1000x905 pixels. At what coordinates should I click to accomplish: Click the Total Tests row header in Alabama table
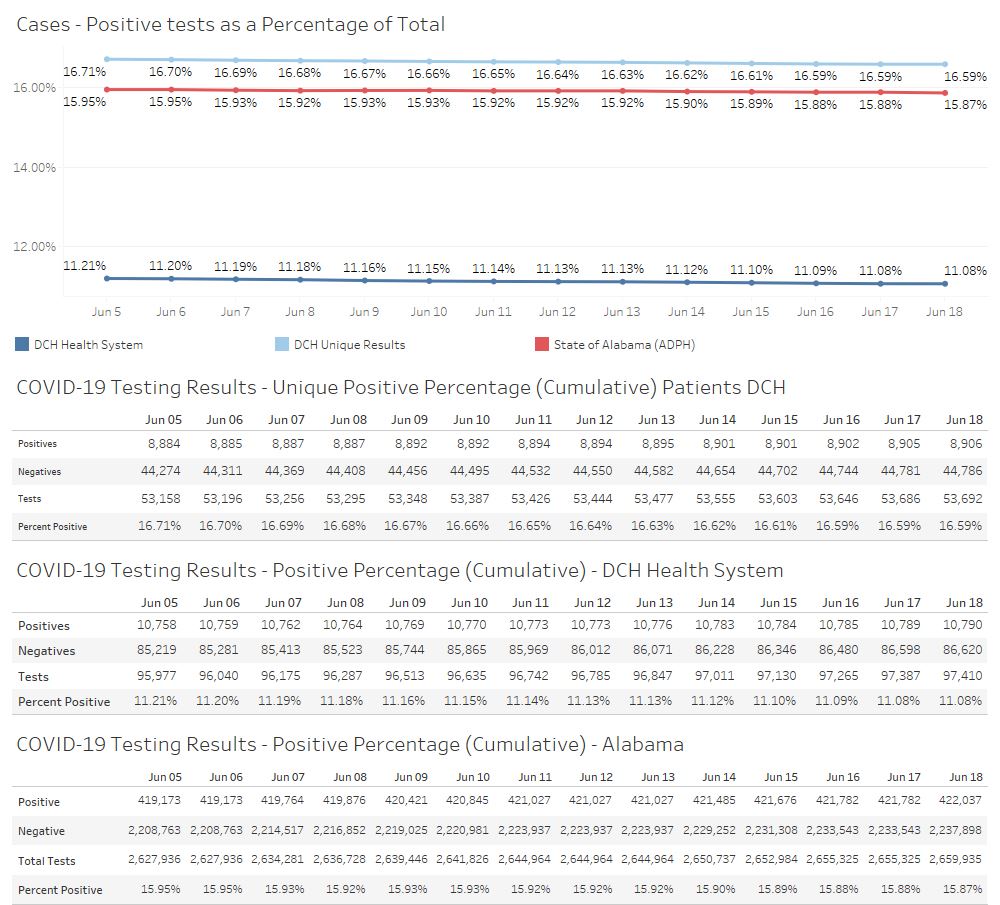(x=47, y=861)
